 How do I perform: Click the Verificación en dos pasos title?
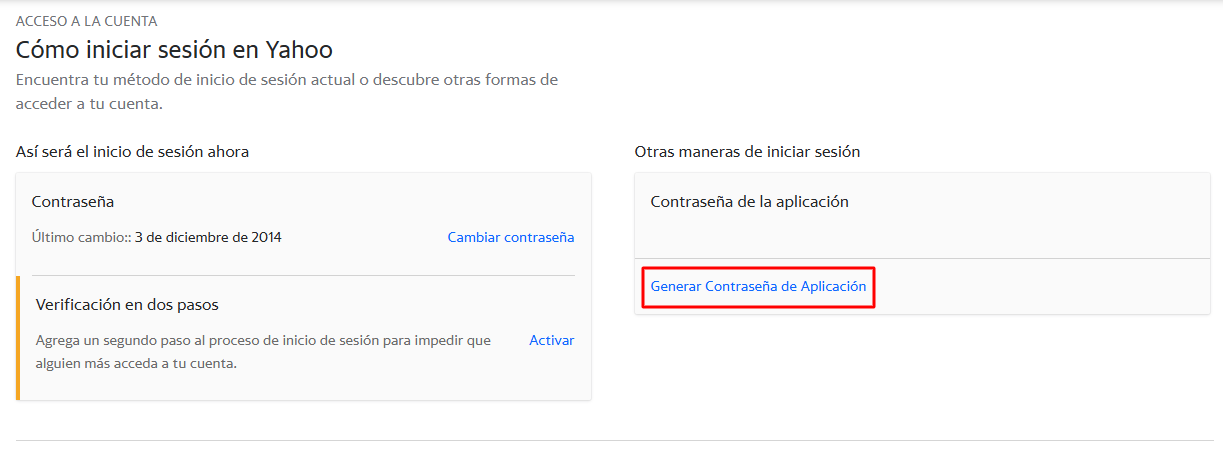pyautogui.click(x=127, y=304)
